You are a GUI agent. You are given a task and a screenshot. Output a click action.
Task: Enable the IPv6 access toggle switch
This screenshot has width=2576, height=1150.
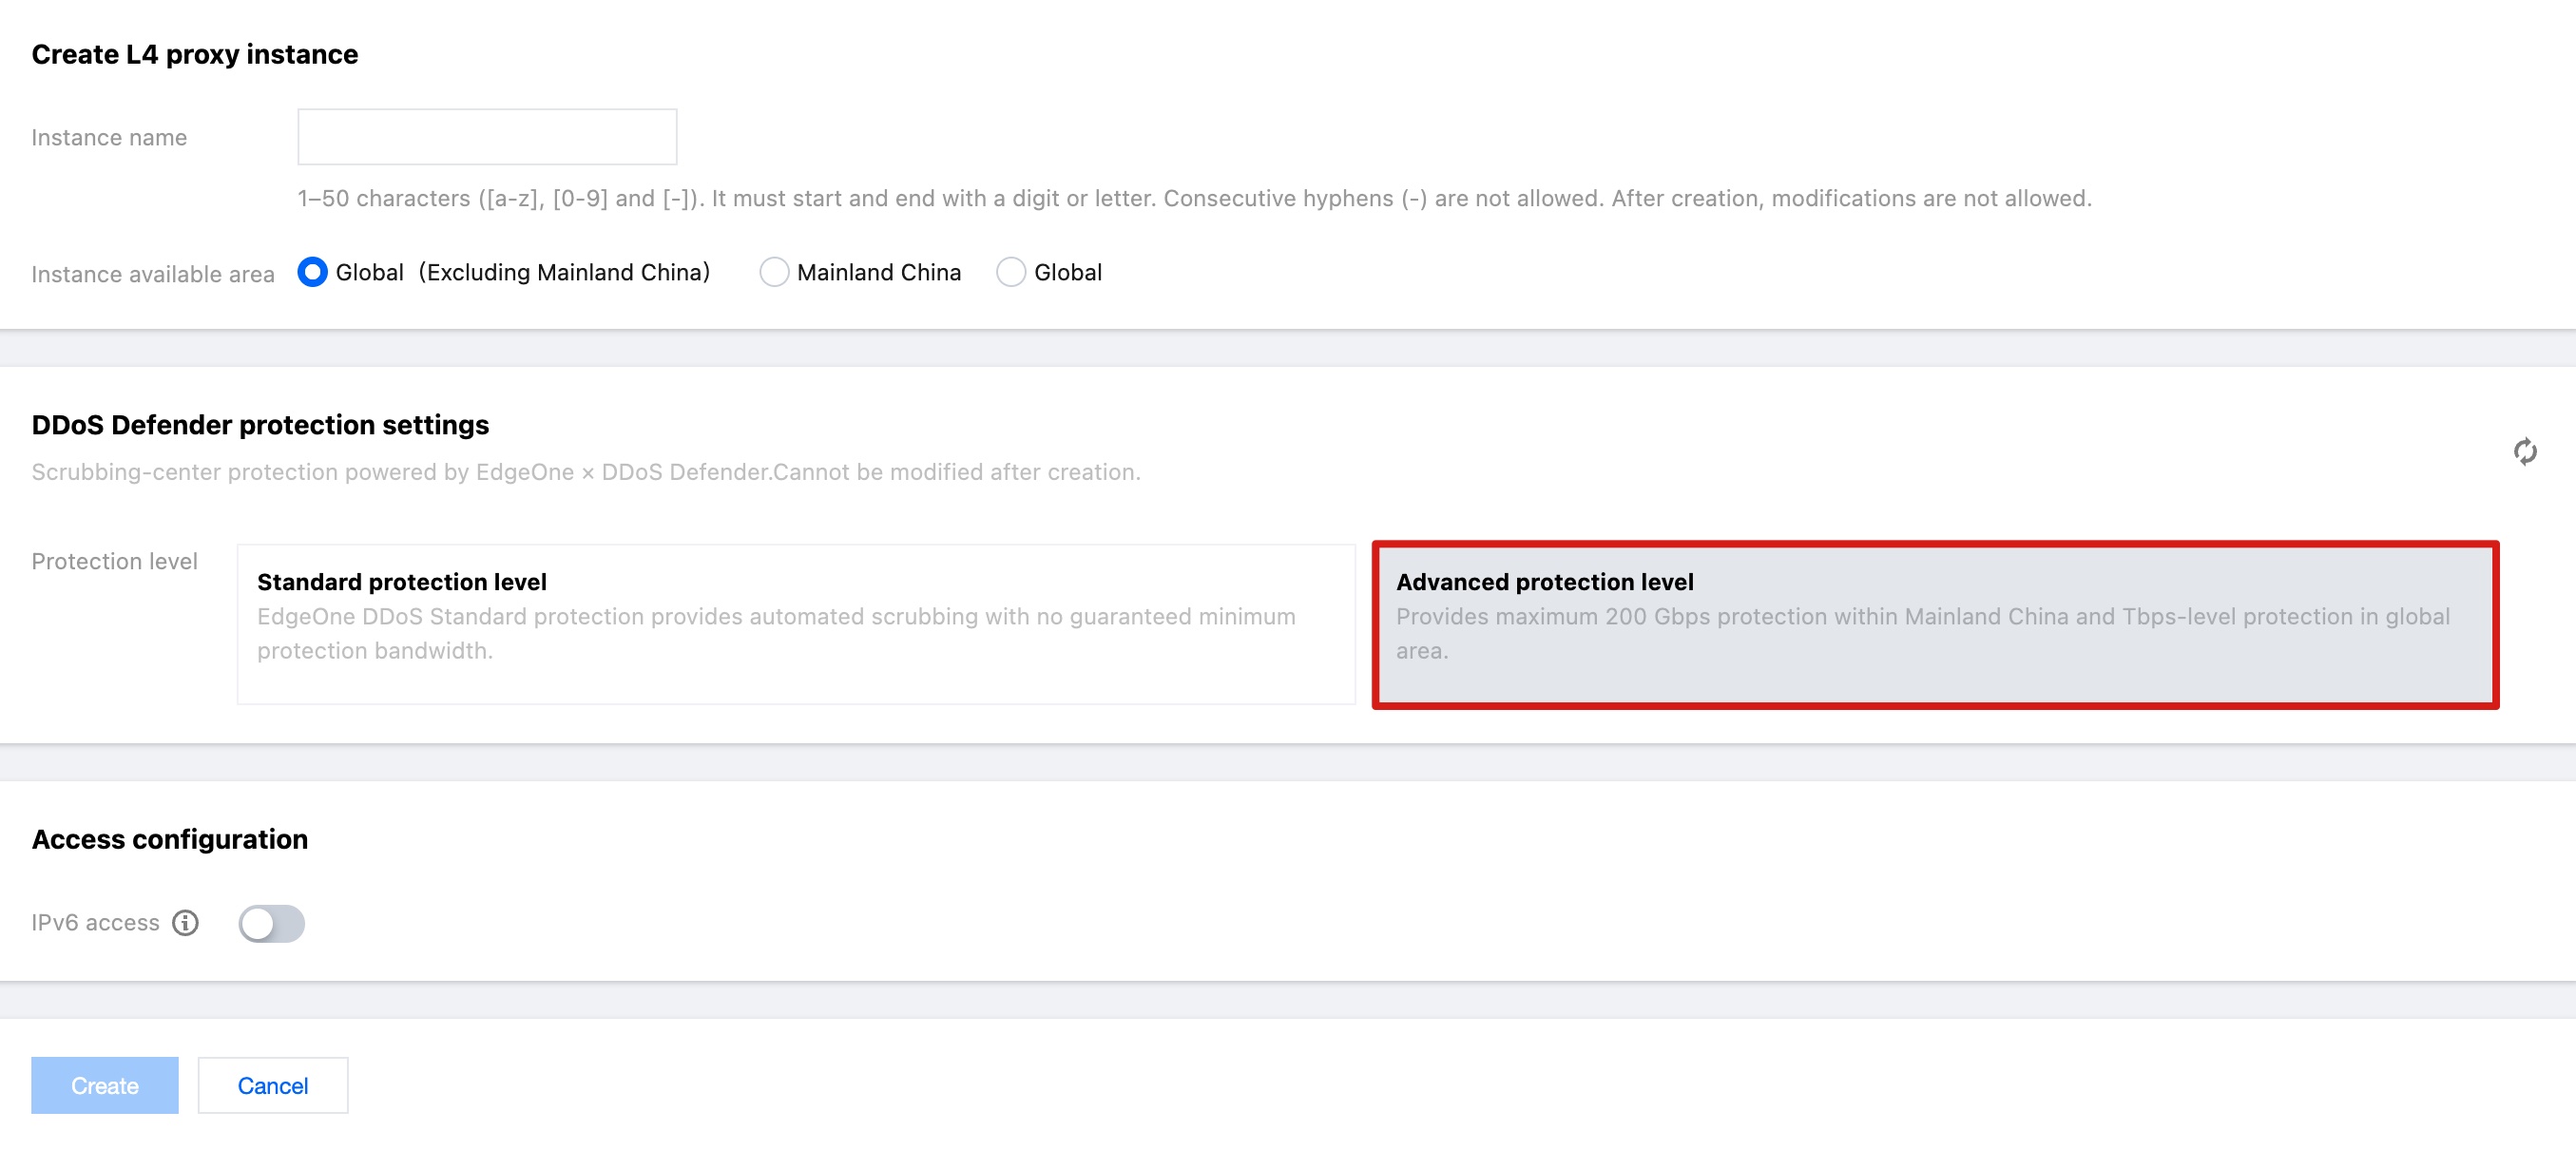tap(271, 923)
